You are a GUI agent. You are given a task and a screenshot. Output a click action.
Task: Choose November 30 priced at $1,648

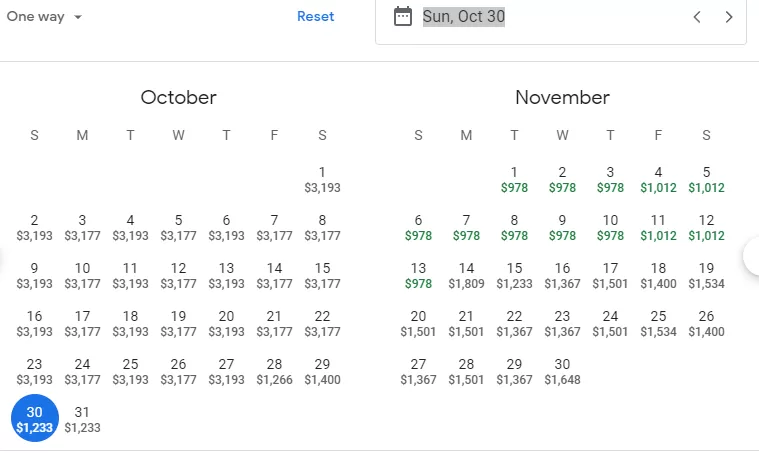coord(562,371)
